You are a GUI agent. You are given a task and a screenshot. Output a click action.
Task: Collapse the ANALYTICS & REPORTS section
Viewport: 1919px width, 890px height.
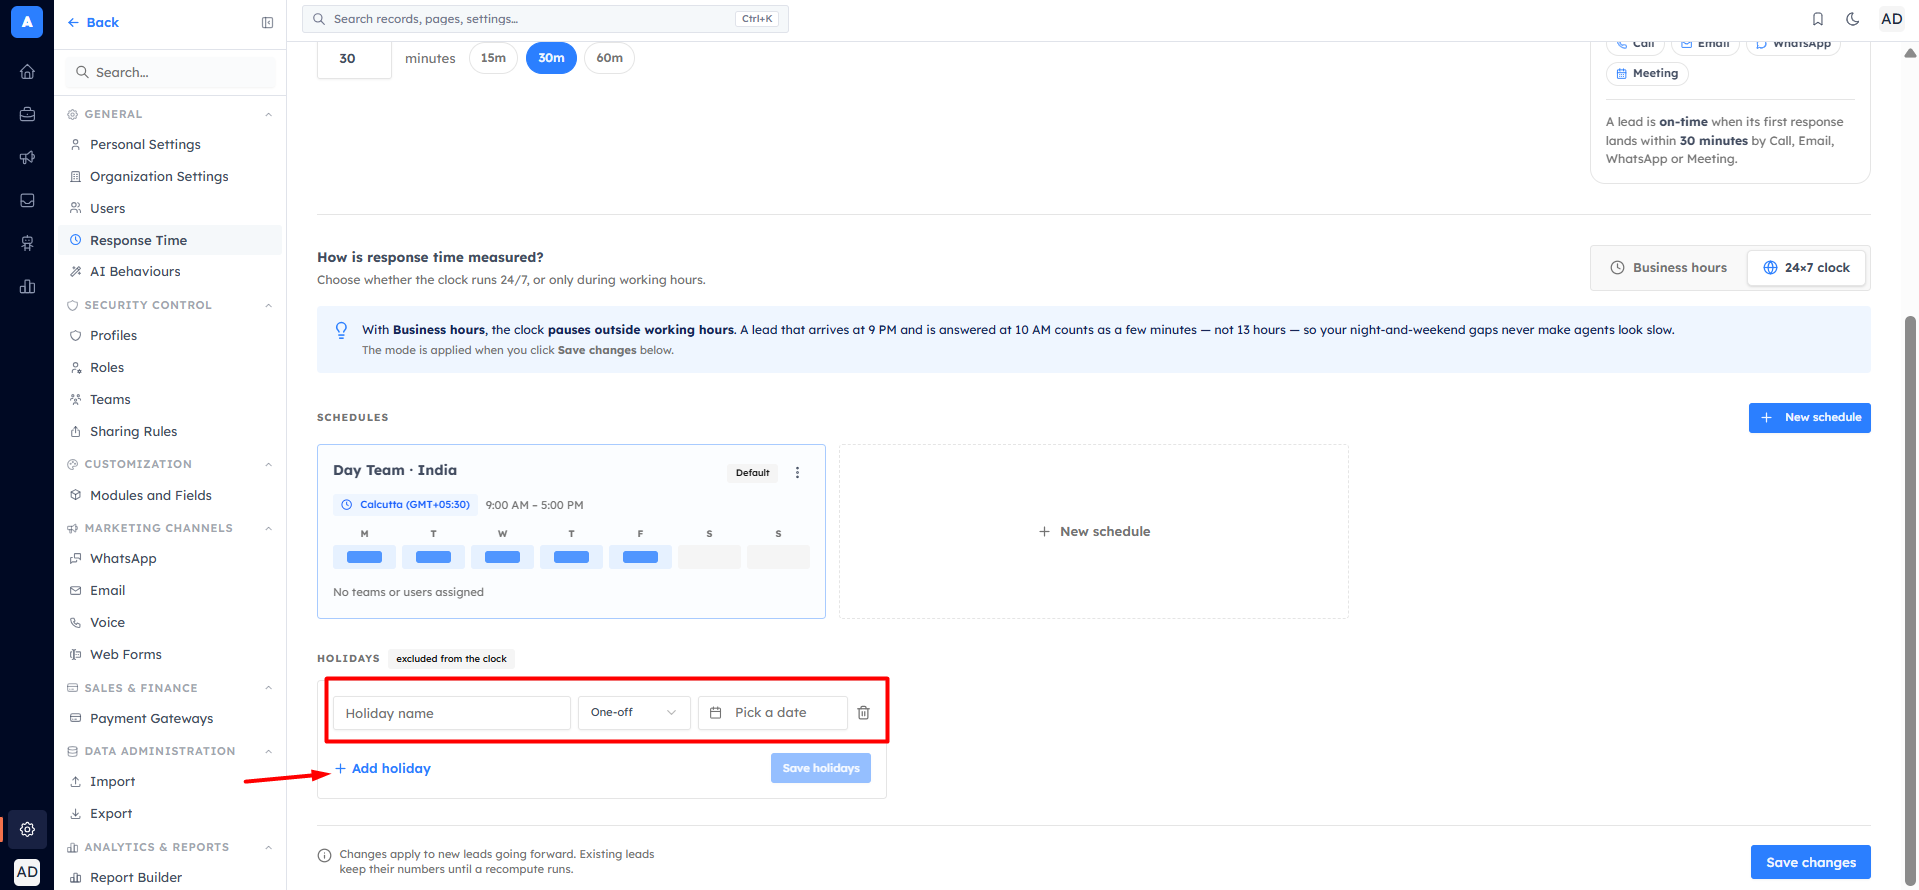[268, 847]
